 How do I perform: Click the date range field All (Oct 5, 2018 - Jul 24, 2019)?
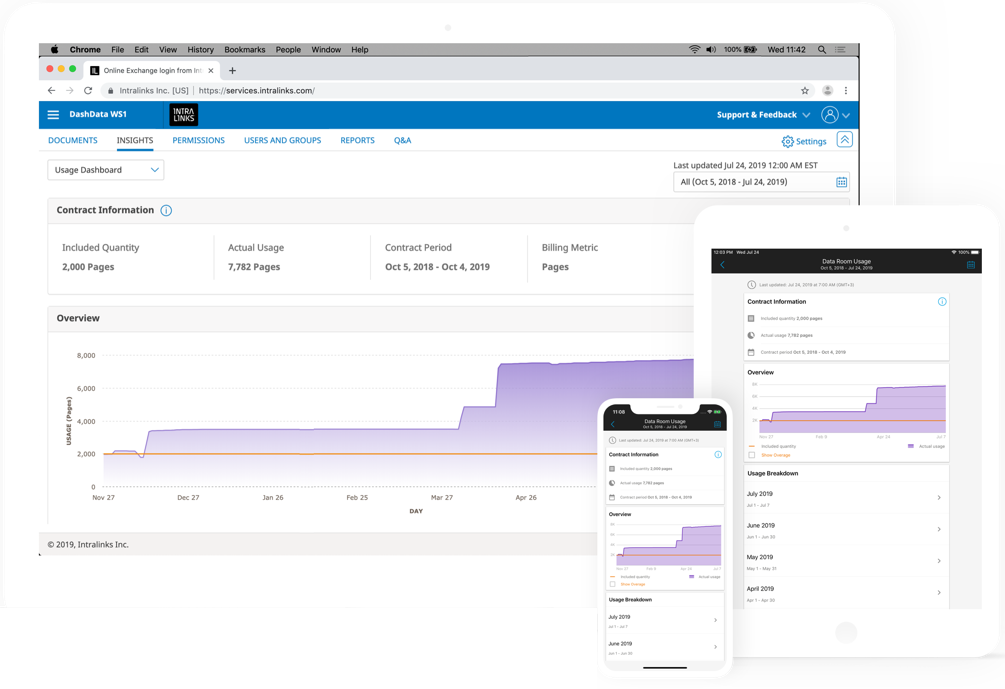(x=761, y=182)
